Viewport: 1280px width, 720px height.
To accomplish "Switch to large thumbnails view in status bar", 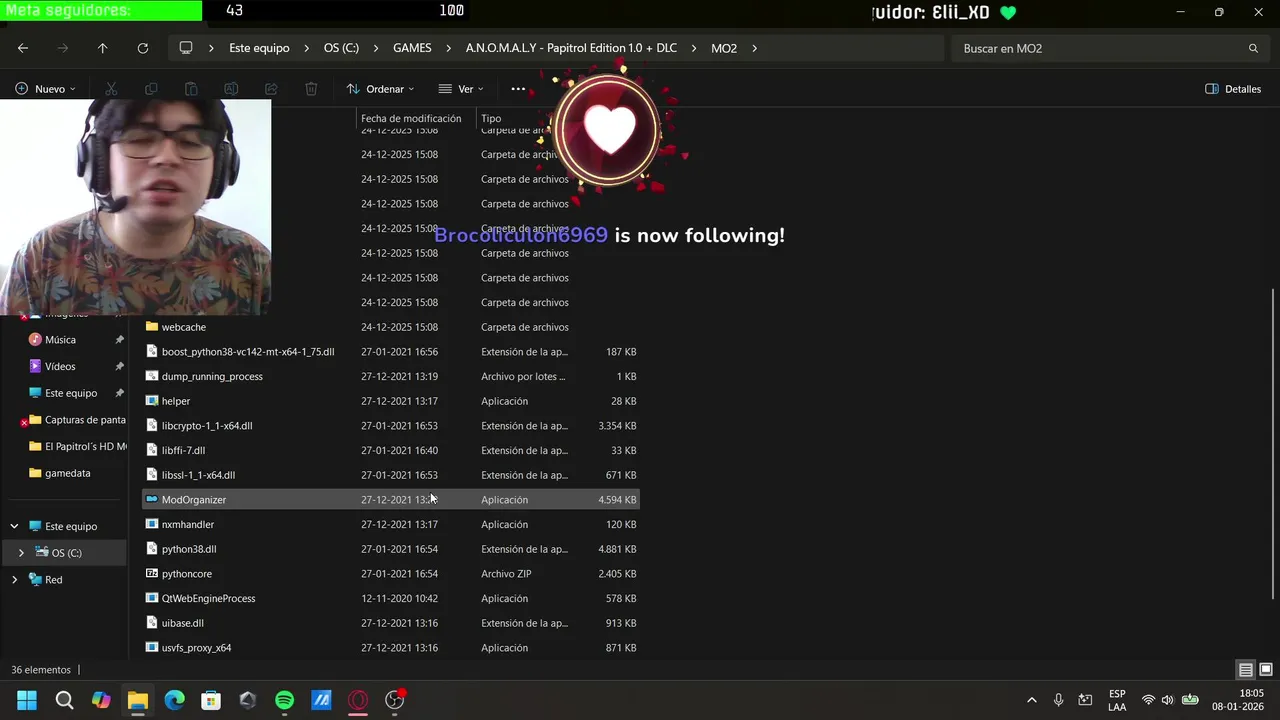I will pyautogui.click(x=1266, y=670).
